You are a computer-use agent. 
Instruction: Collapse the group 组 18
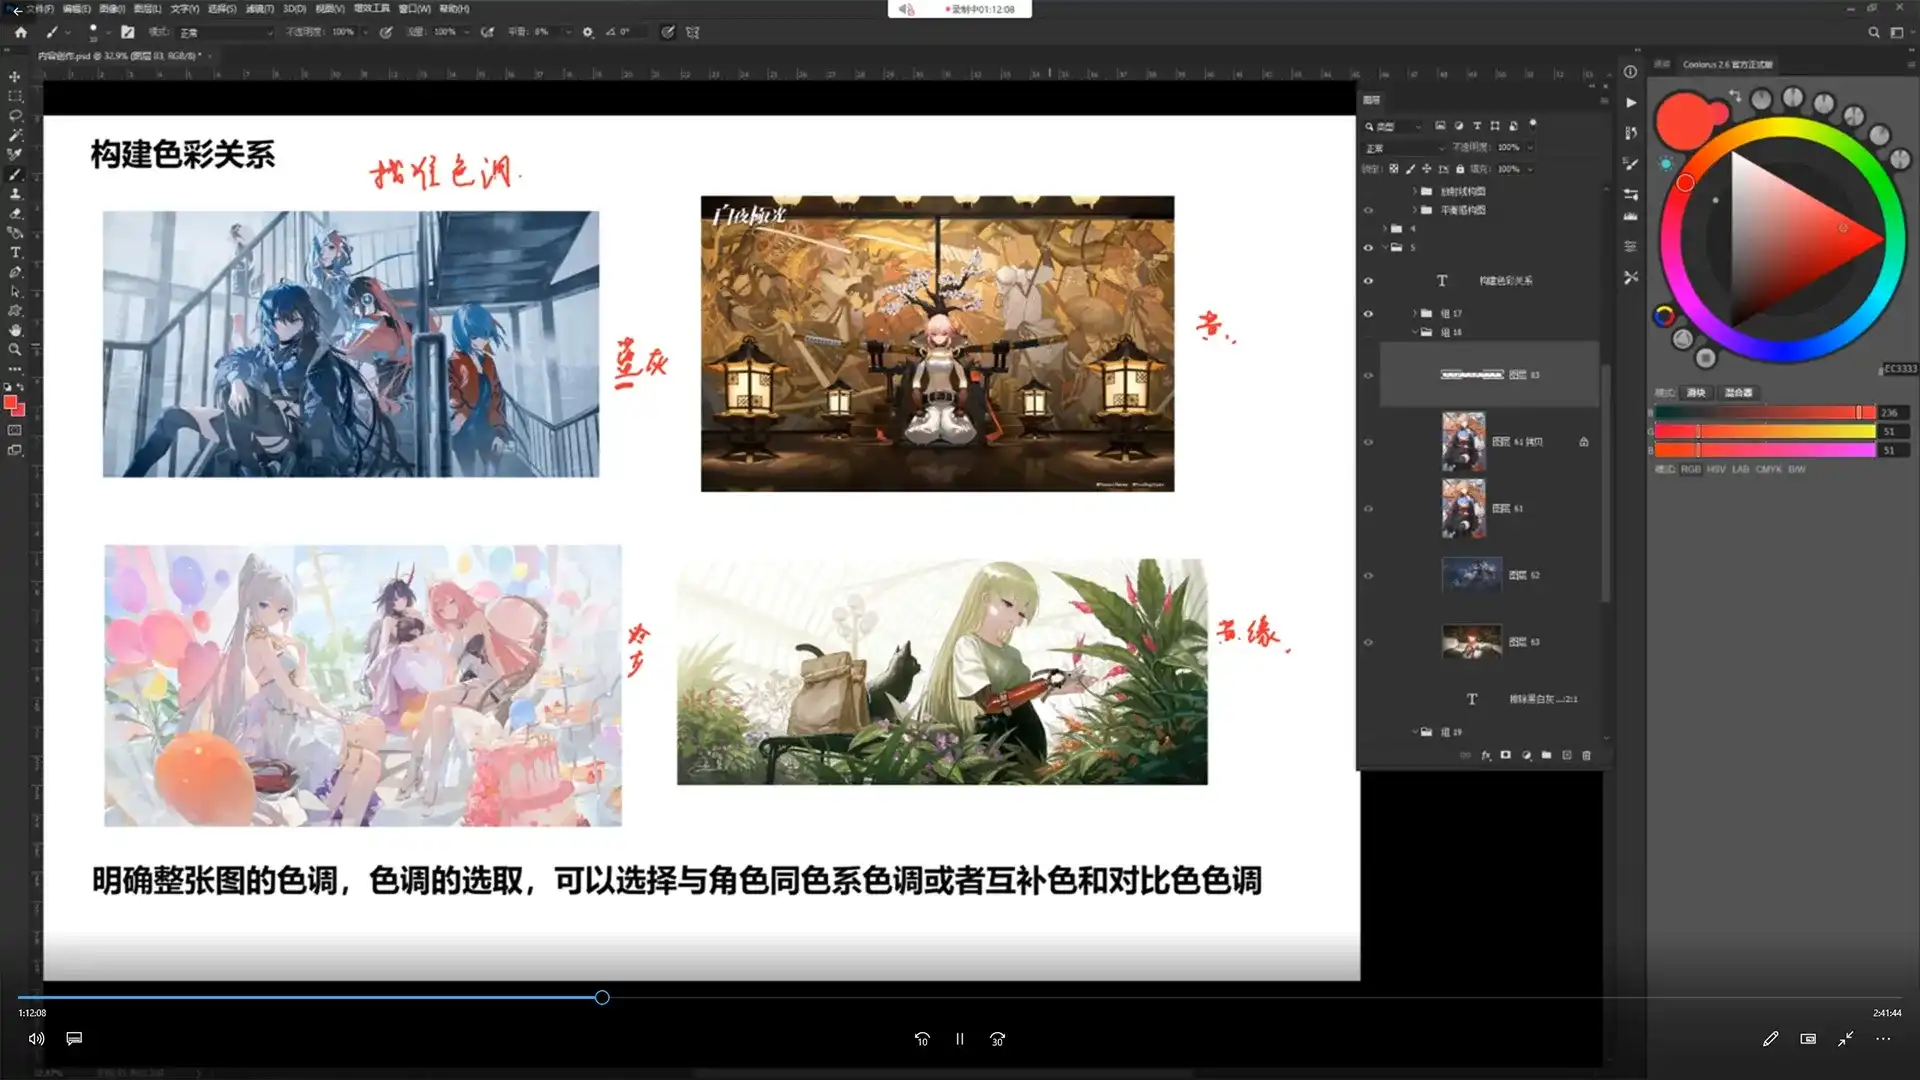coord(1415,331)
